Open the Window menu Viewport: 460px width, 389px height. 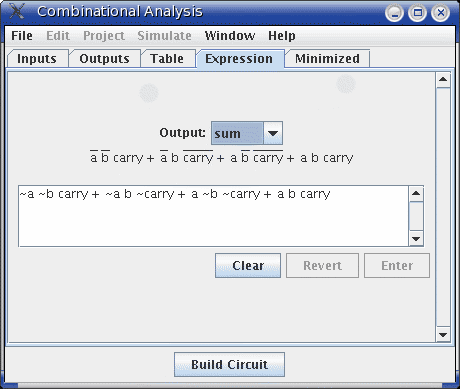(230, 36)
